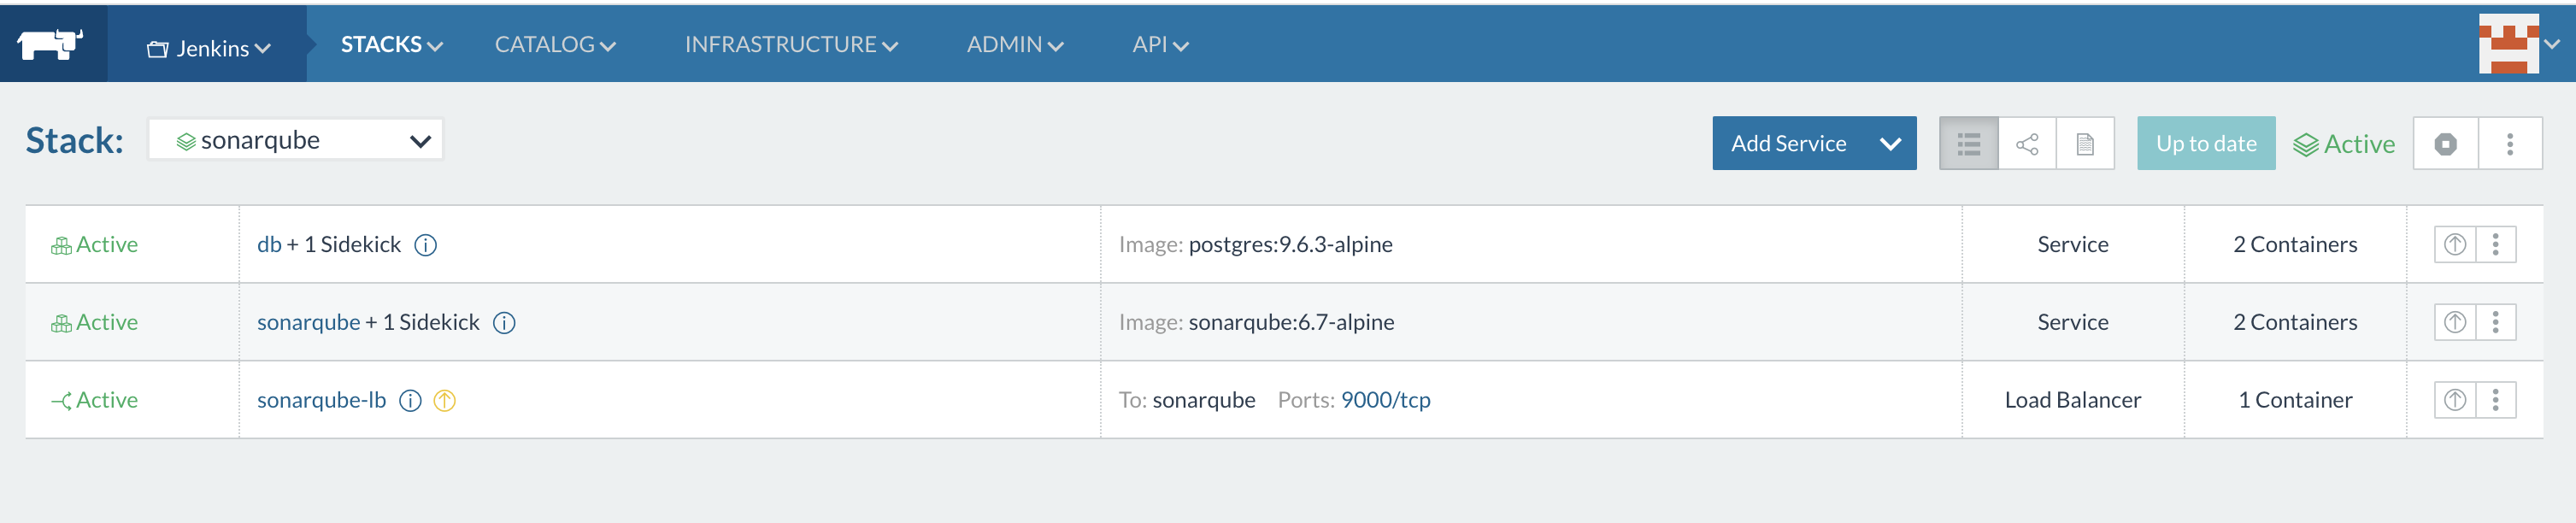
Task: Switch to list view
Action: [1968, 144]
